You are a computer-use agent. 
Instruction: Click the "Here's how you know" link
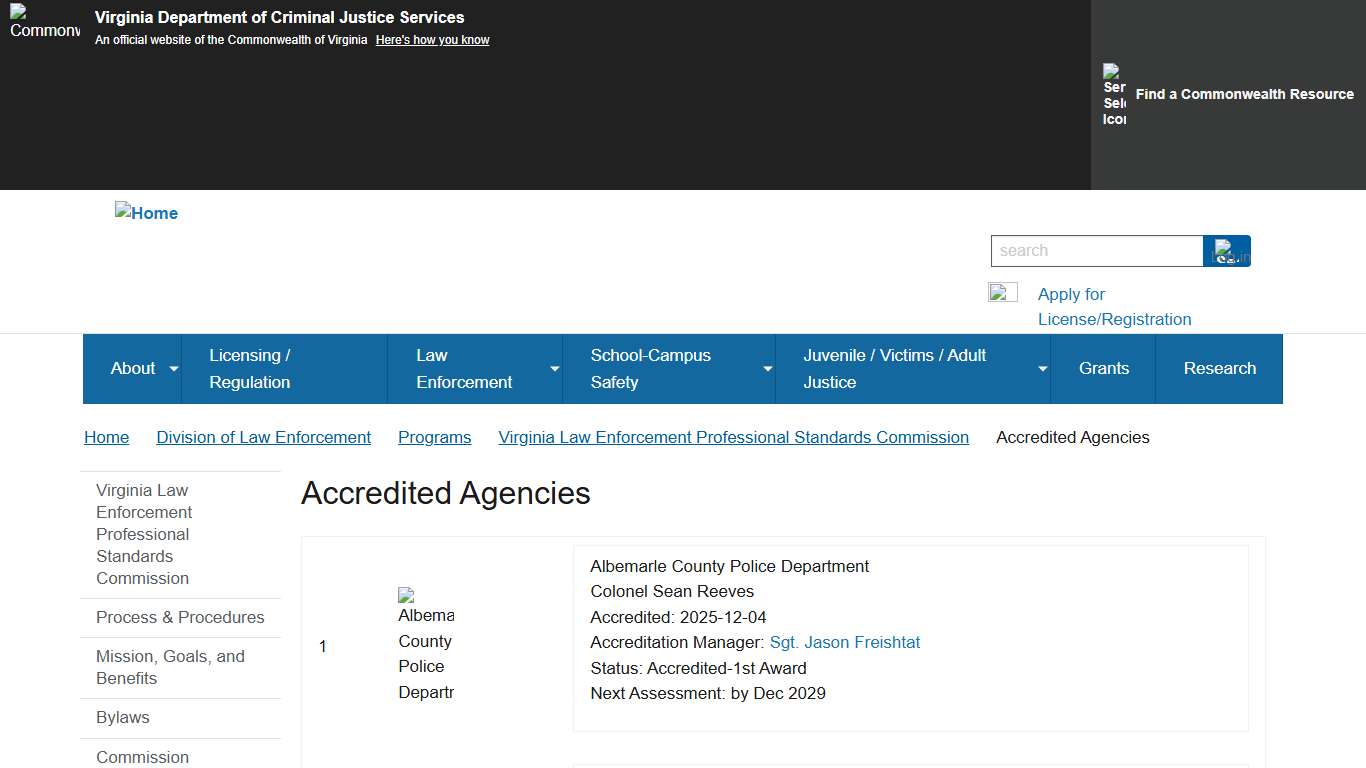click(x=432, y=39)
